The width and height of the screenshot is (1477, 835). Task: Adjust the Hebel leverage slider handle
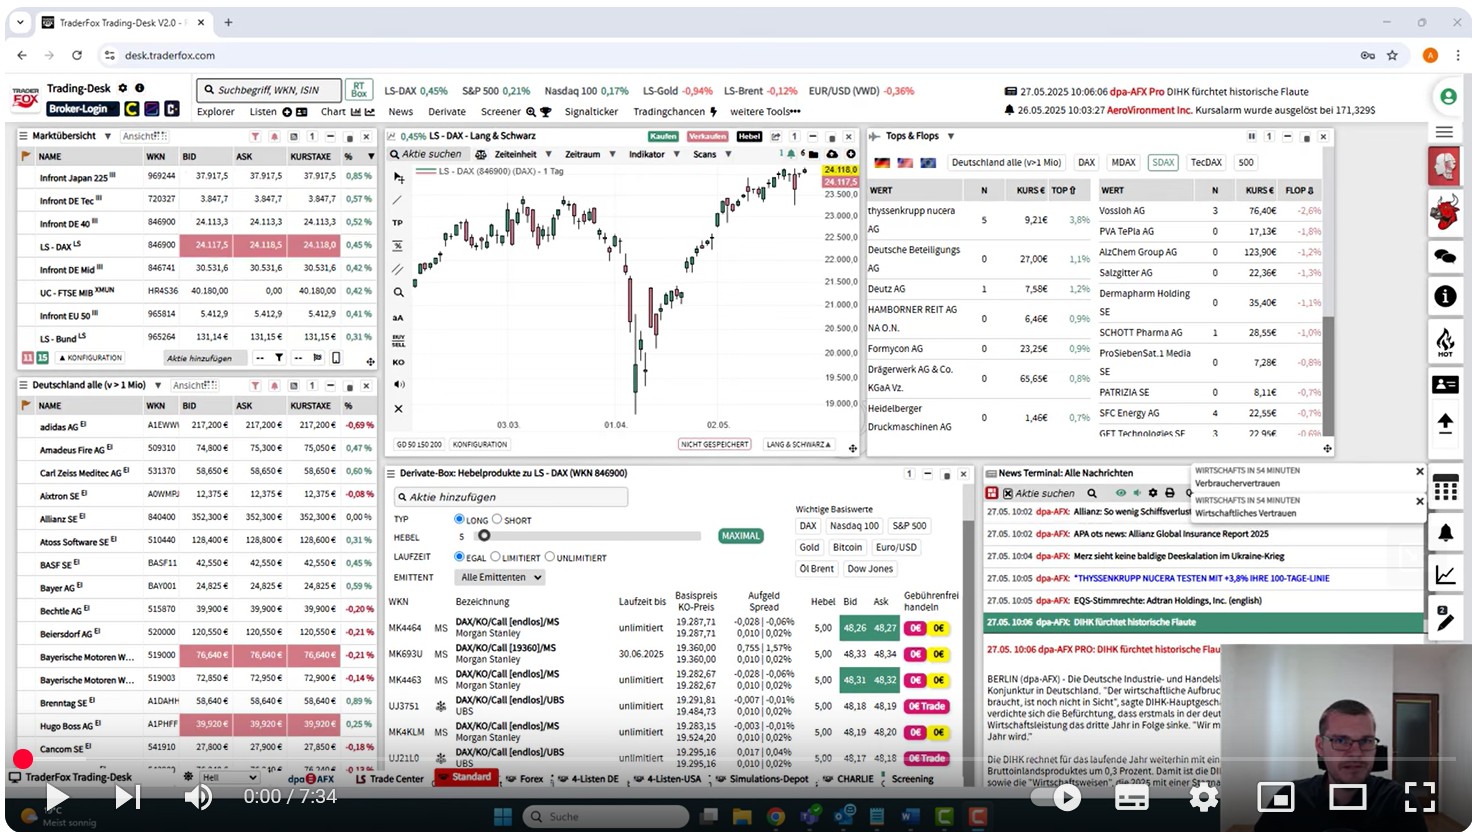(483, 536)
